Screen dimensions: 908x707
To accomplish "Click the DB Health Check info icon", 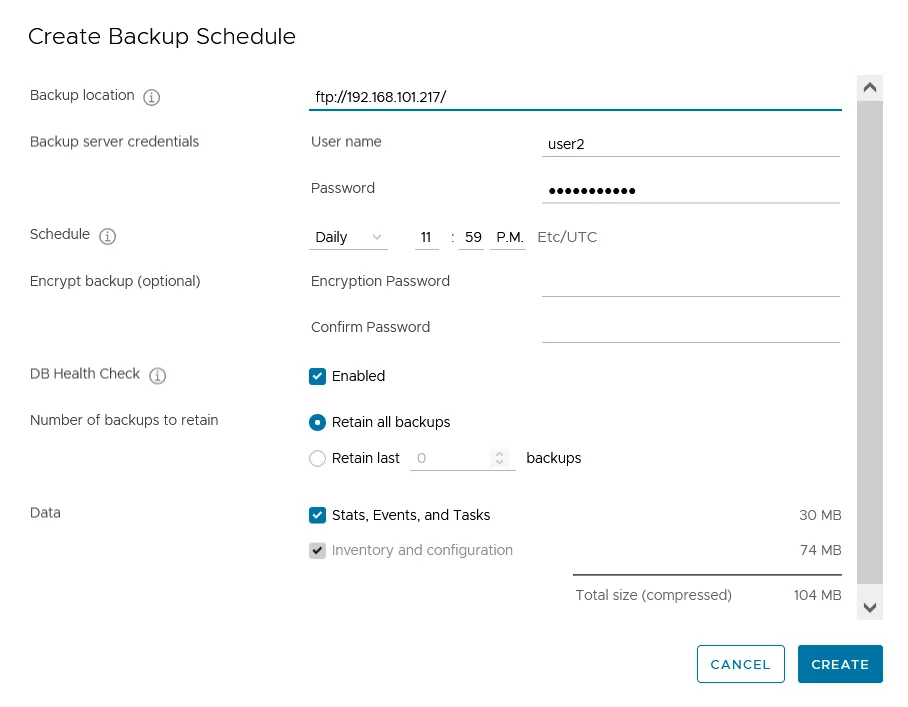I will click(157, 376).
